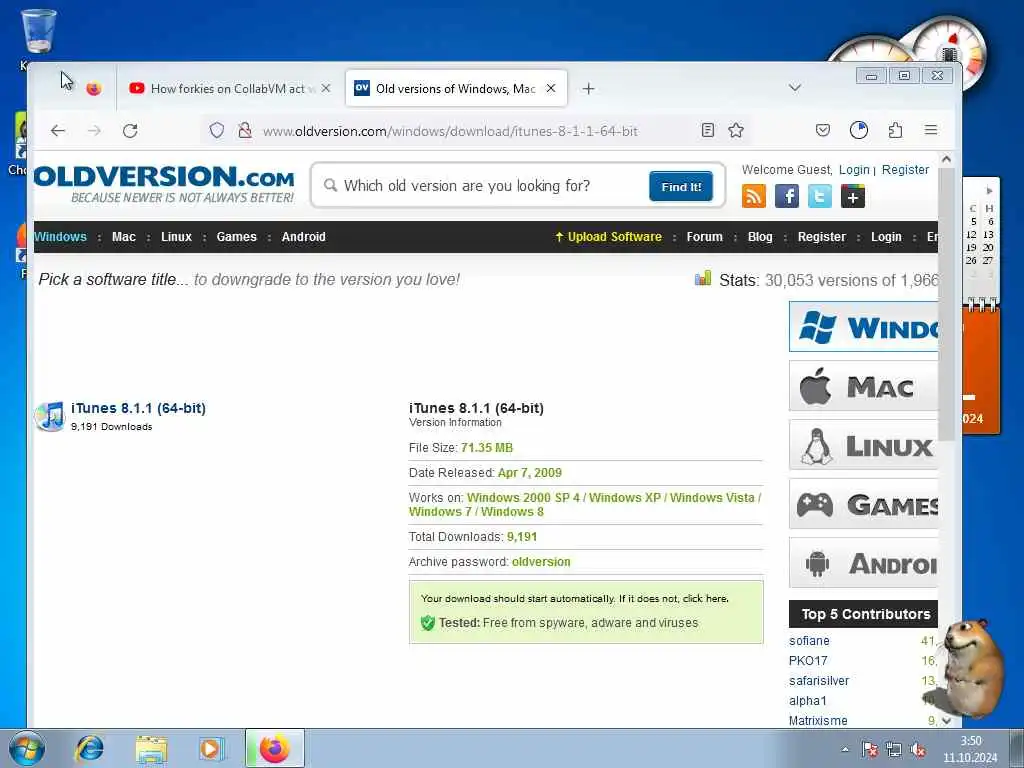
Task: Open contributor safarisilver profile
Action: coord(819,680)
